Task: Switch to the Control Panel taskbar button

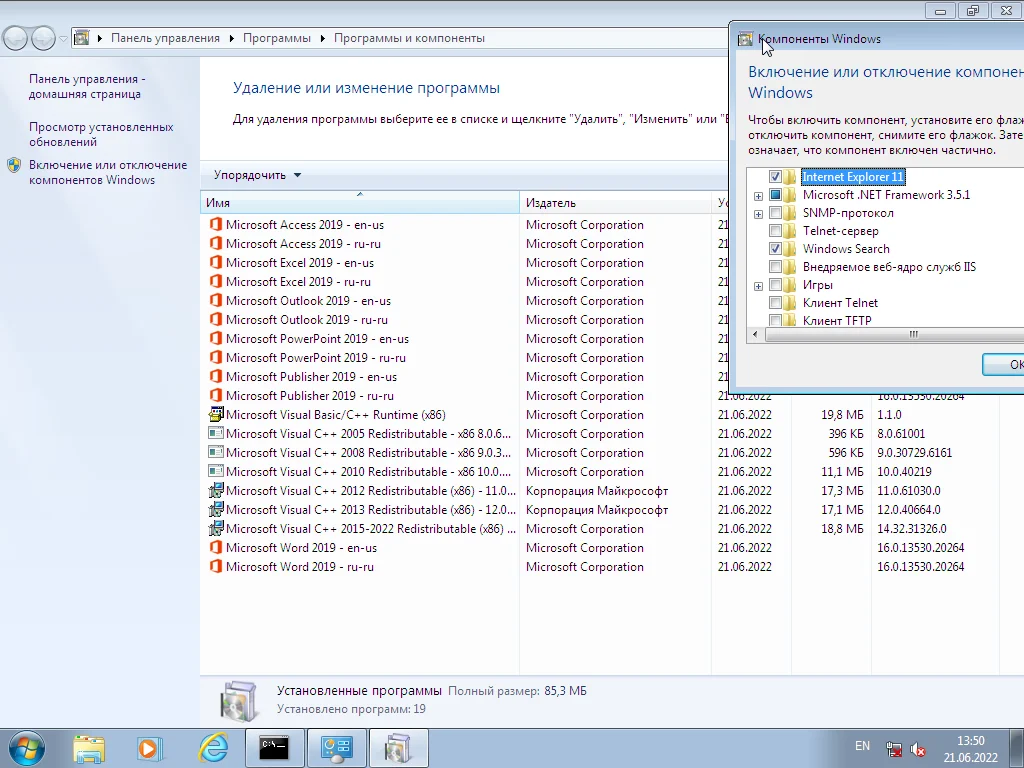Action: click(336, 748)
